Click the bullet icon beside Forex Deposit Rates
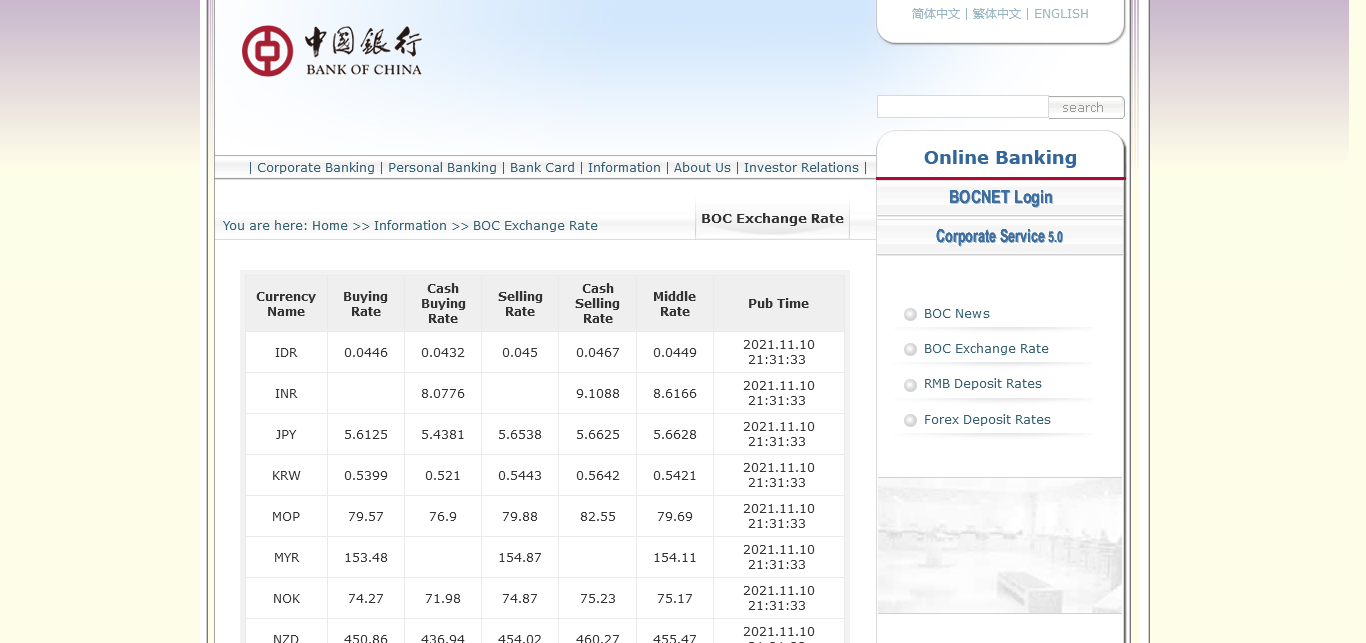The image size is (1366, 643). (x=910, y=420)
